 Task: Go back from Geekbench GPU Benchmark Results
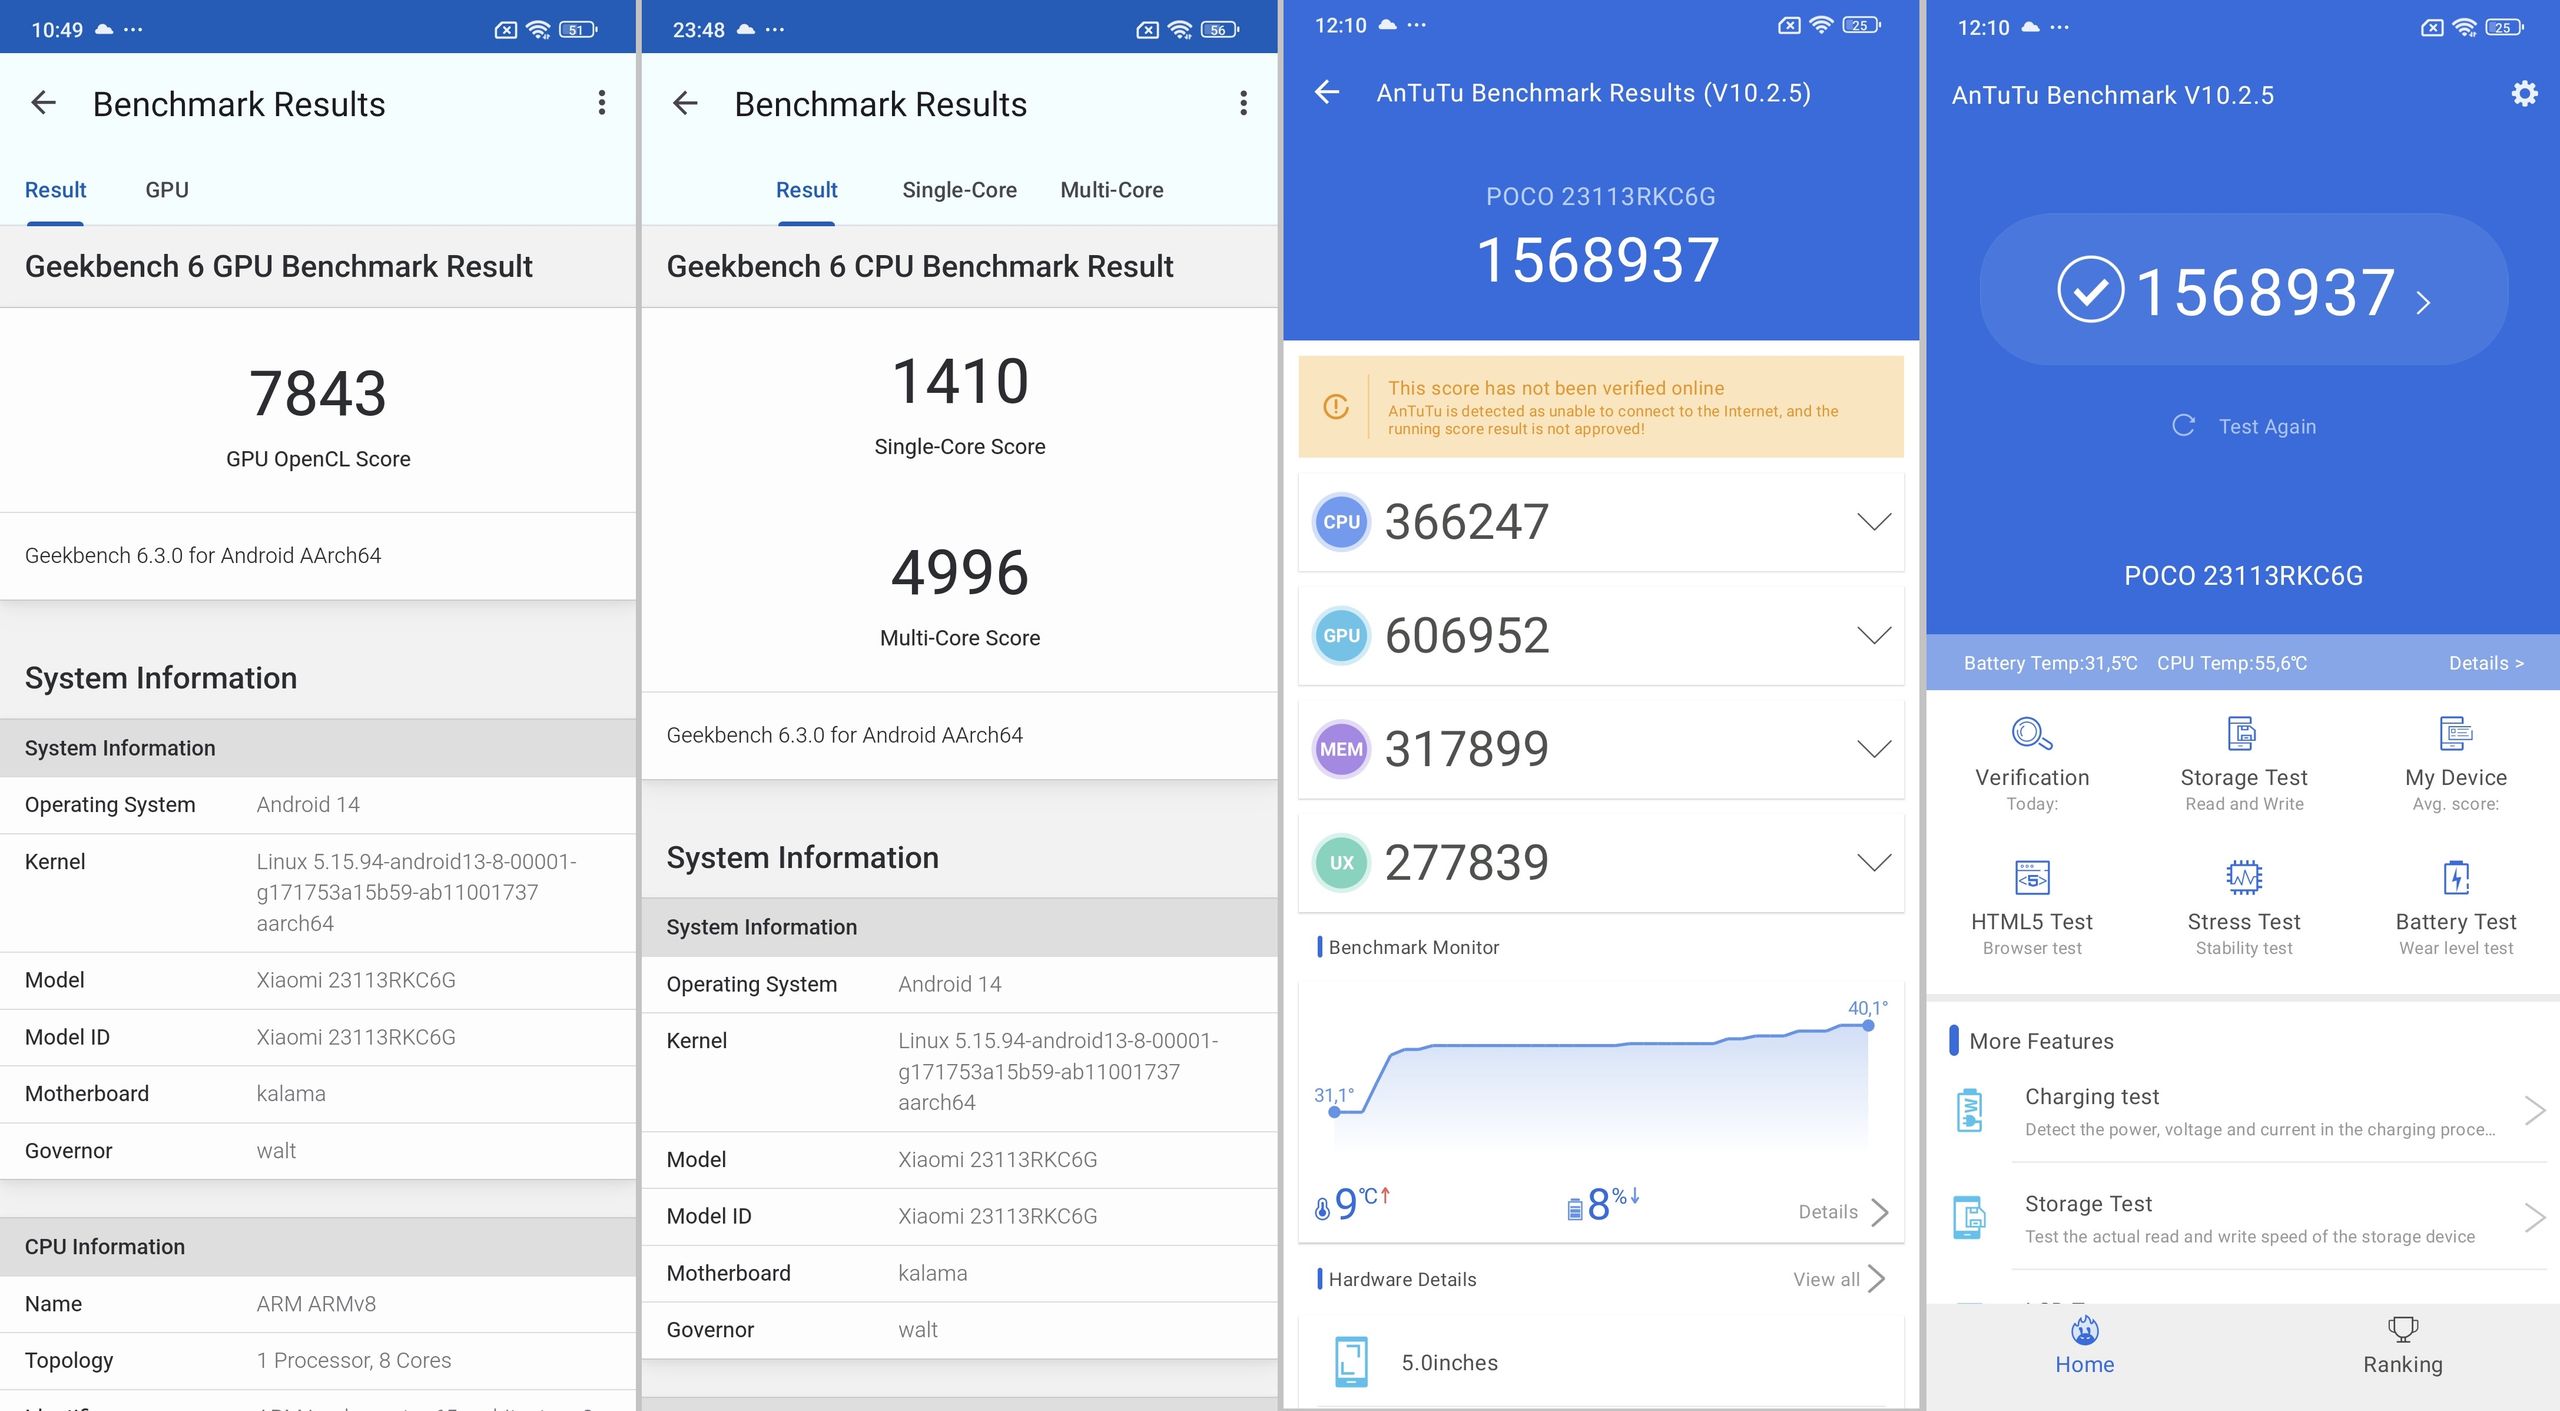tap(43, 103)
